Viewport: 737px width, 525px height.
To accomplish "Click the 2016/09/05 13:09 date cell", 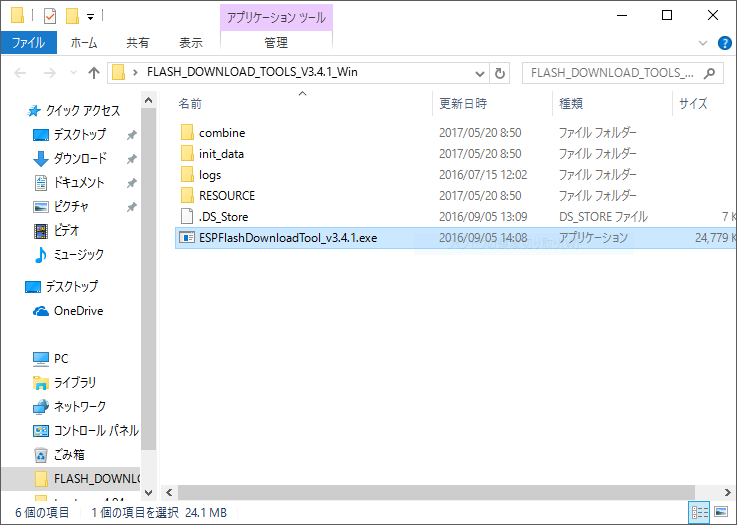I will pyautogui.click(x=483, y=217).
